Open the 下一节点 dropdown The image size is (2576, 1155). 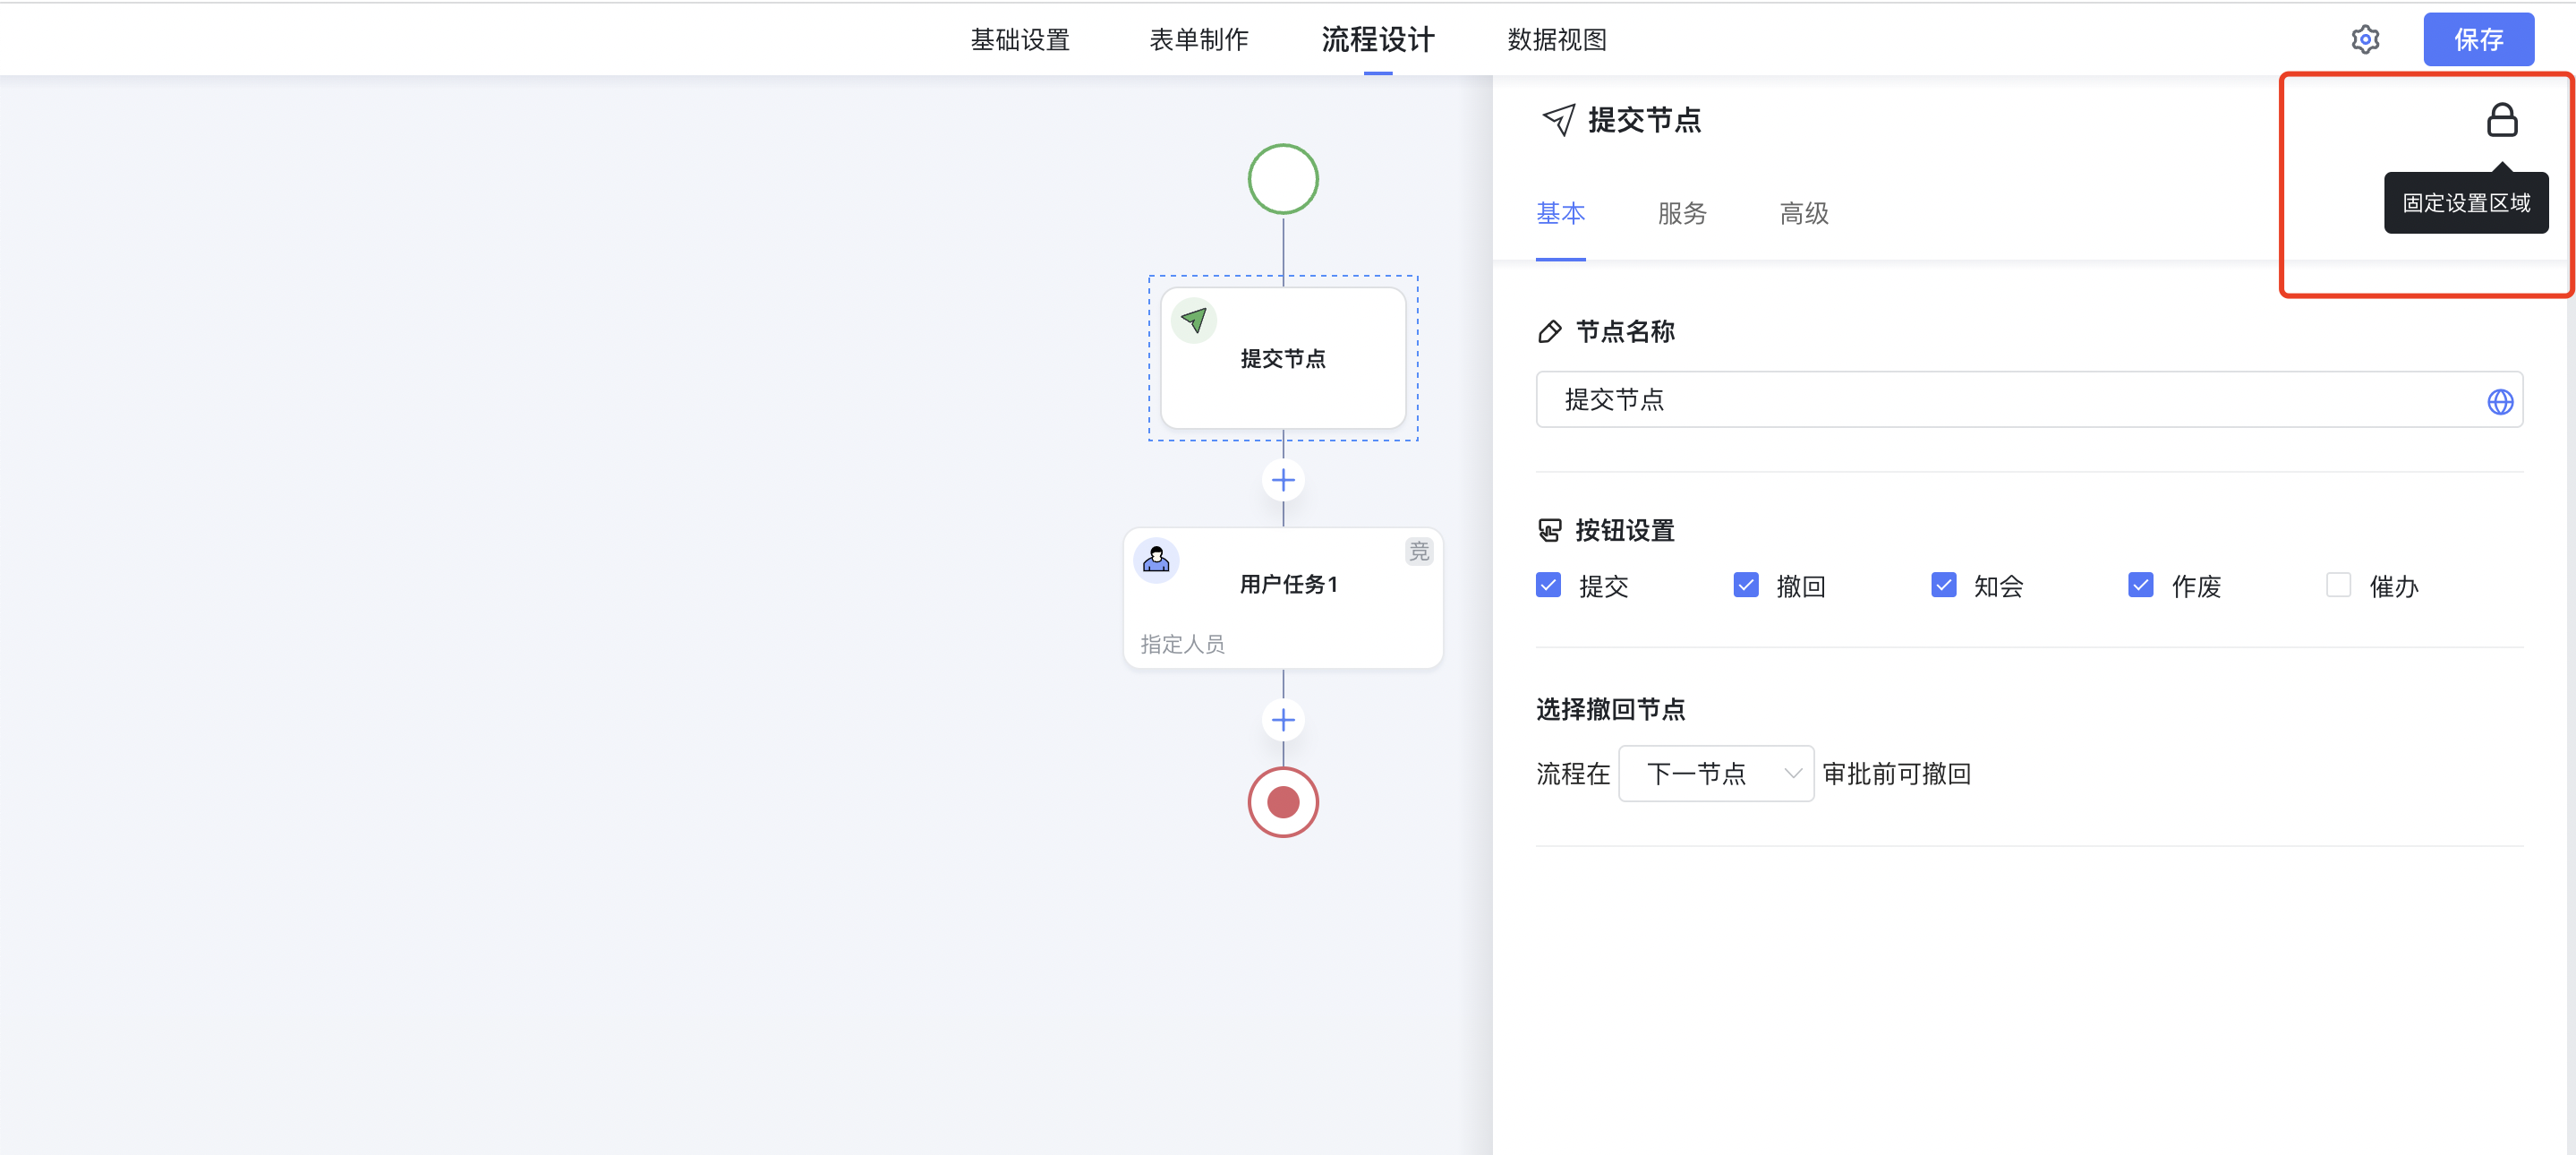point(1716,773)
